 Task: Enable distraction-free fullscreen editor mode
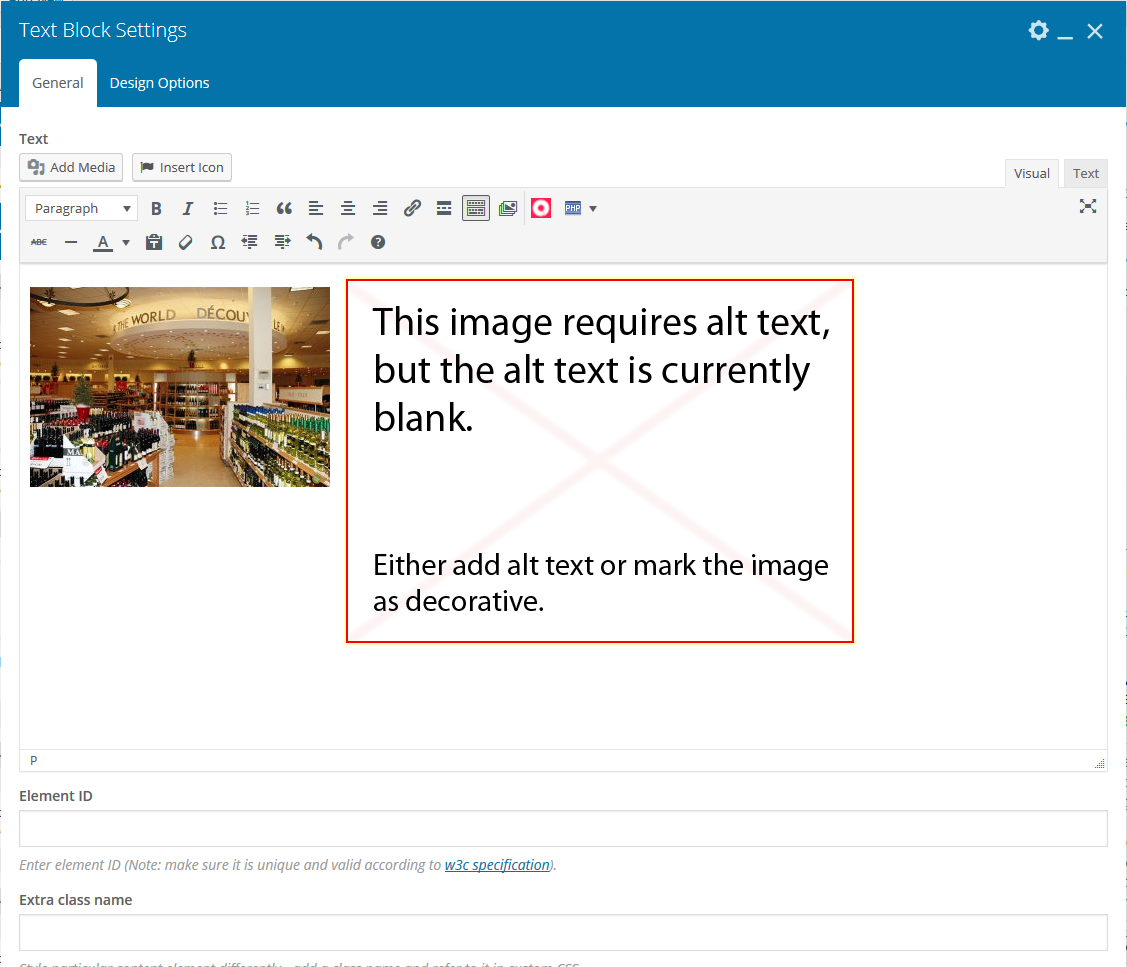pyautogui.click(x=1088, y=207)
